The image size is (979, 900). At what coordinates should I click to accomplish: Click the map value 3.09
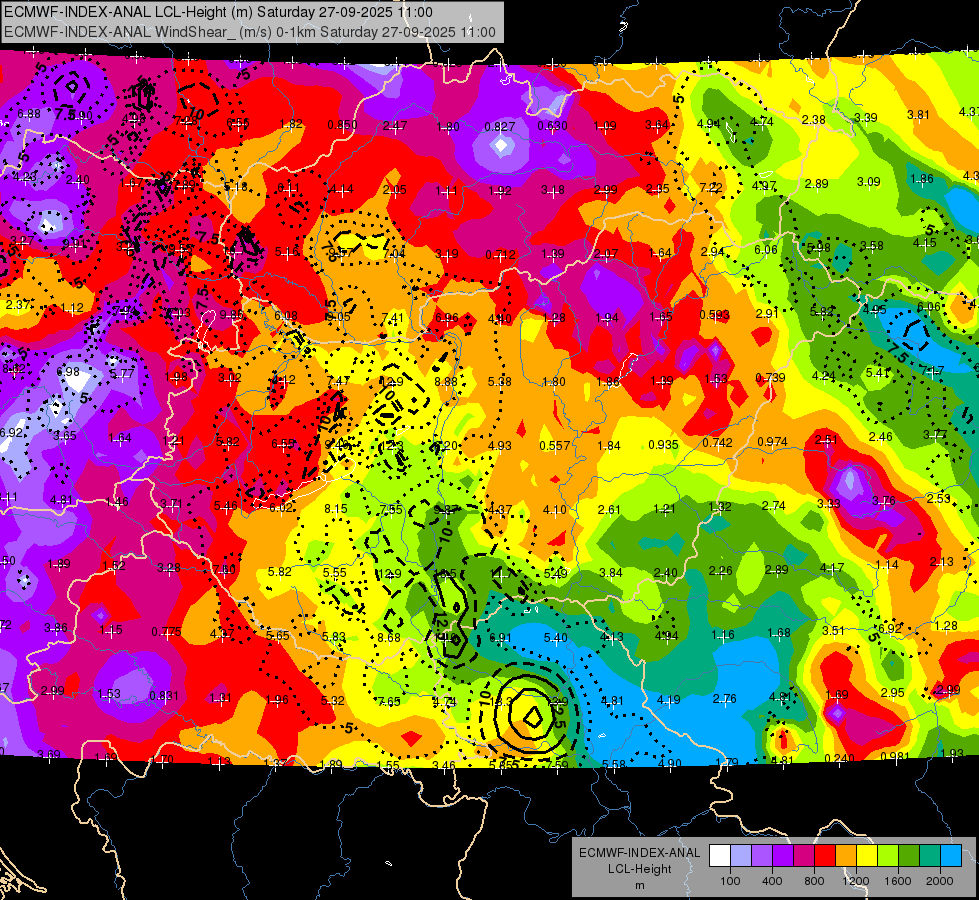tap(868, 182)
